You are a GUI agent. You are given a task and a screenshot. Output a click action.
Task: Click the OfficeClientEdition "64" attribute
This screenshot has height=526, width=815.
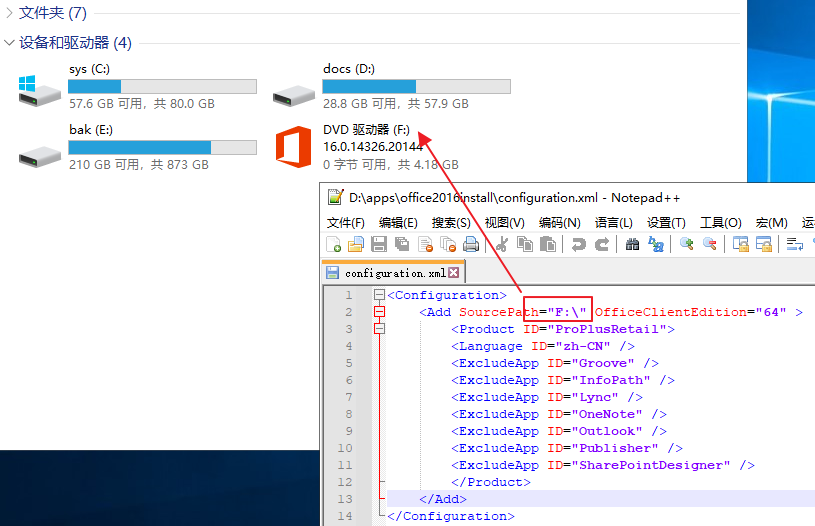[690, 312]
